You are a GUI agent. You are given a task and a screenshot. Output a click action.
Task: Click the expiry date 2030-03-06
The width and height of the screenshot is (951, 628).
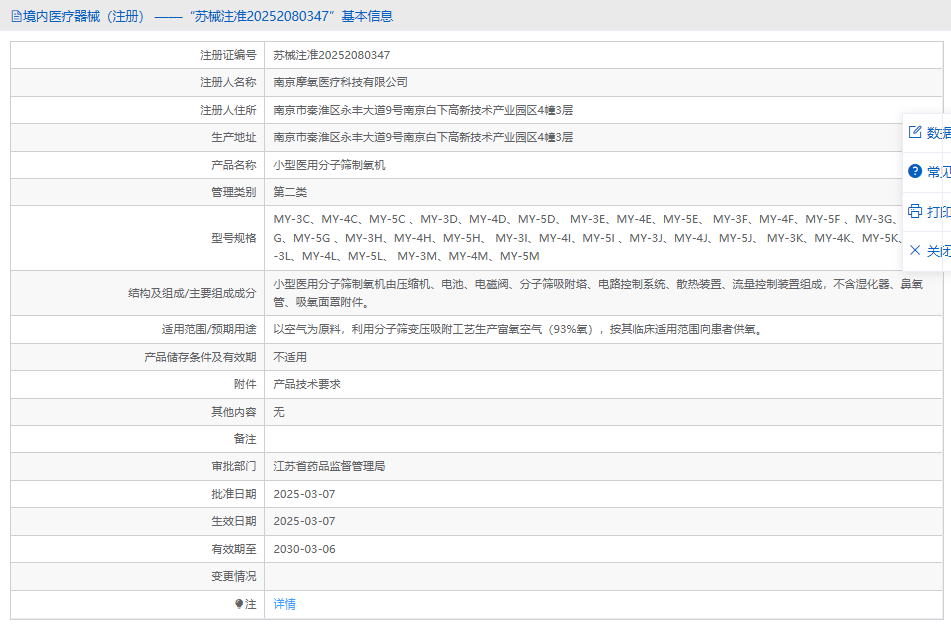304,549
